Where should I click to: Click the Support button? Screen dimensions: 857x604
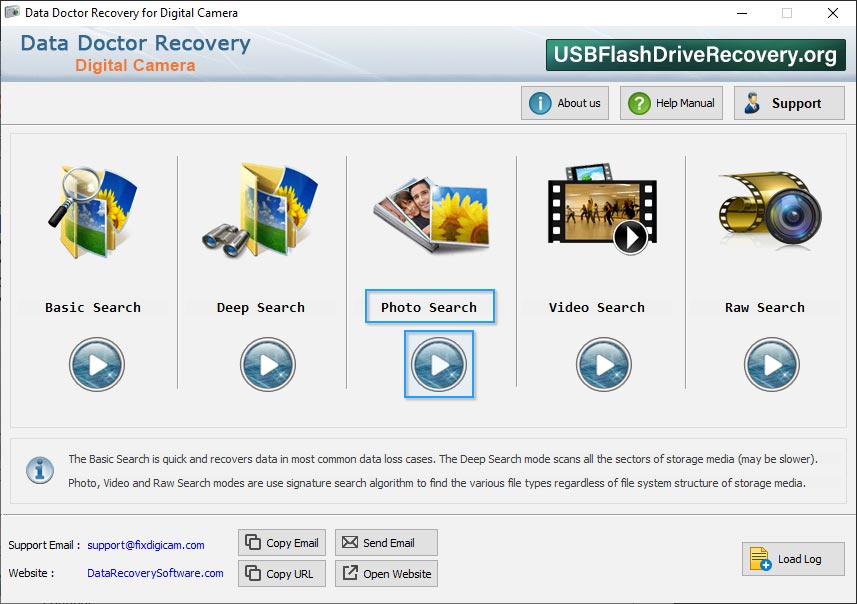click(x=789, y=103)
